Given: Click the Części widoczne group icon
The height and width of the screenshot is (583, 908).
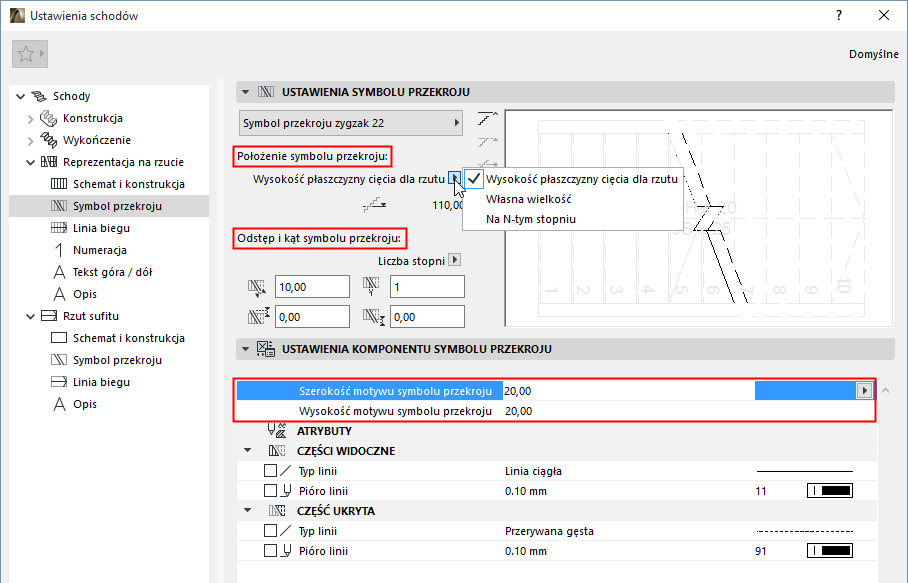Looking at the screenshot, I should 277,450.
